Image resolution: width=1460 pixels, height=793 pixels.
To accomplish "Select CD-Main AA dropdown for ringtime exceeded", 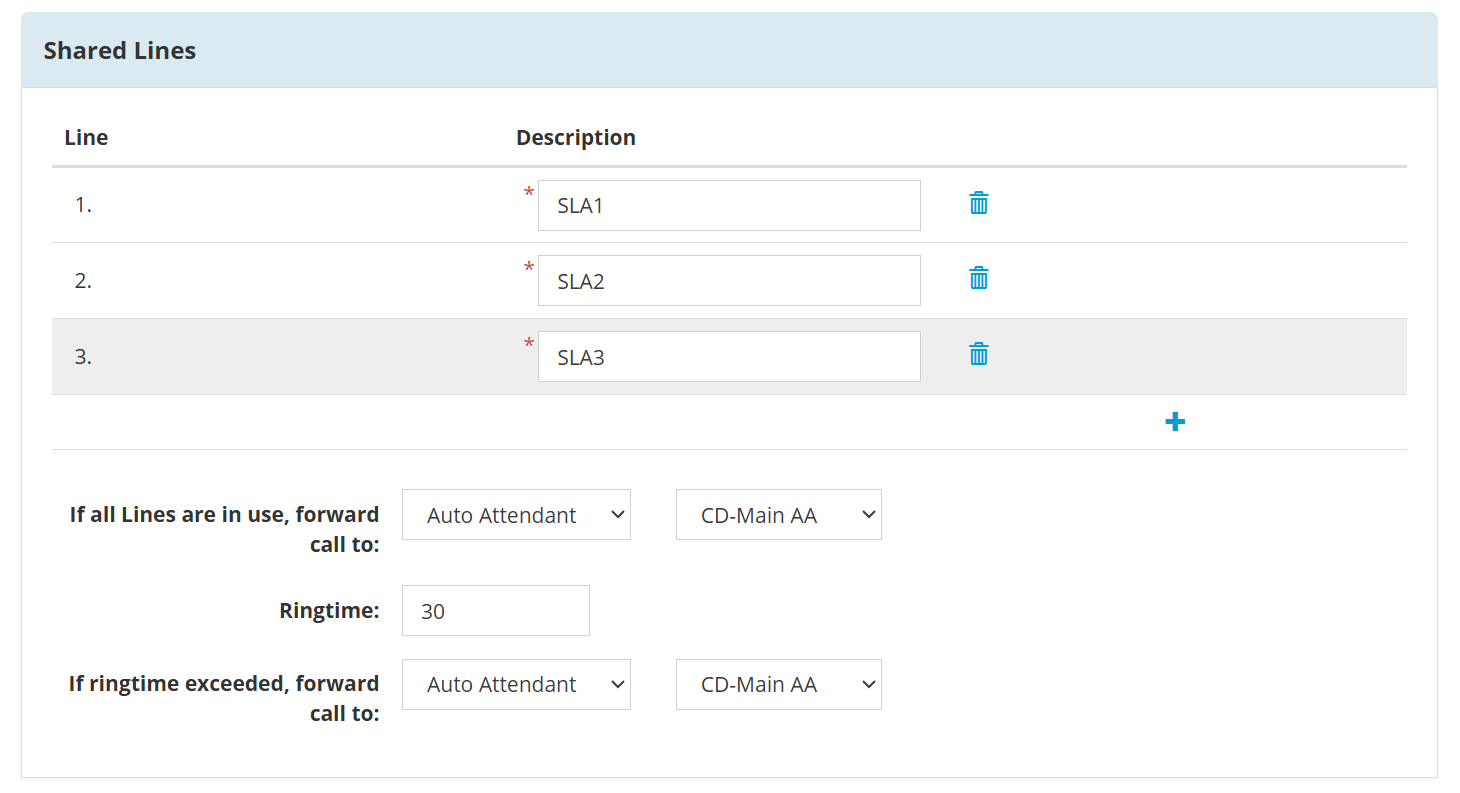I will pyautogui.click(x=779, y=684).
